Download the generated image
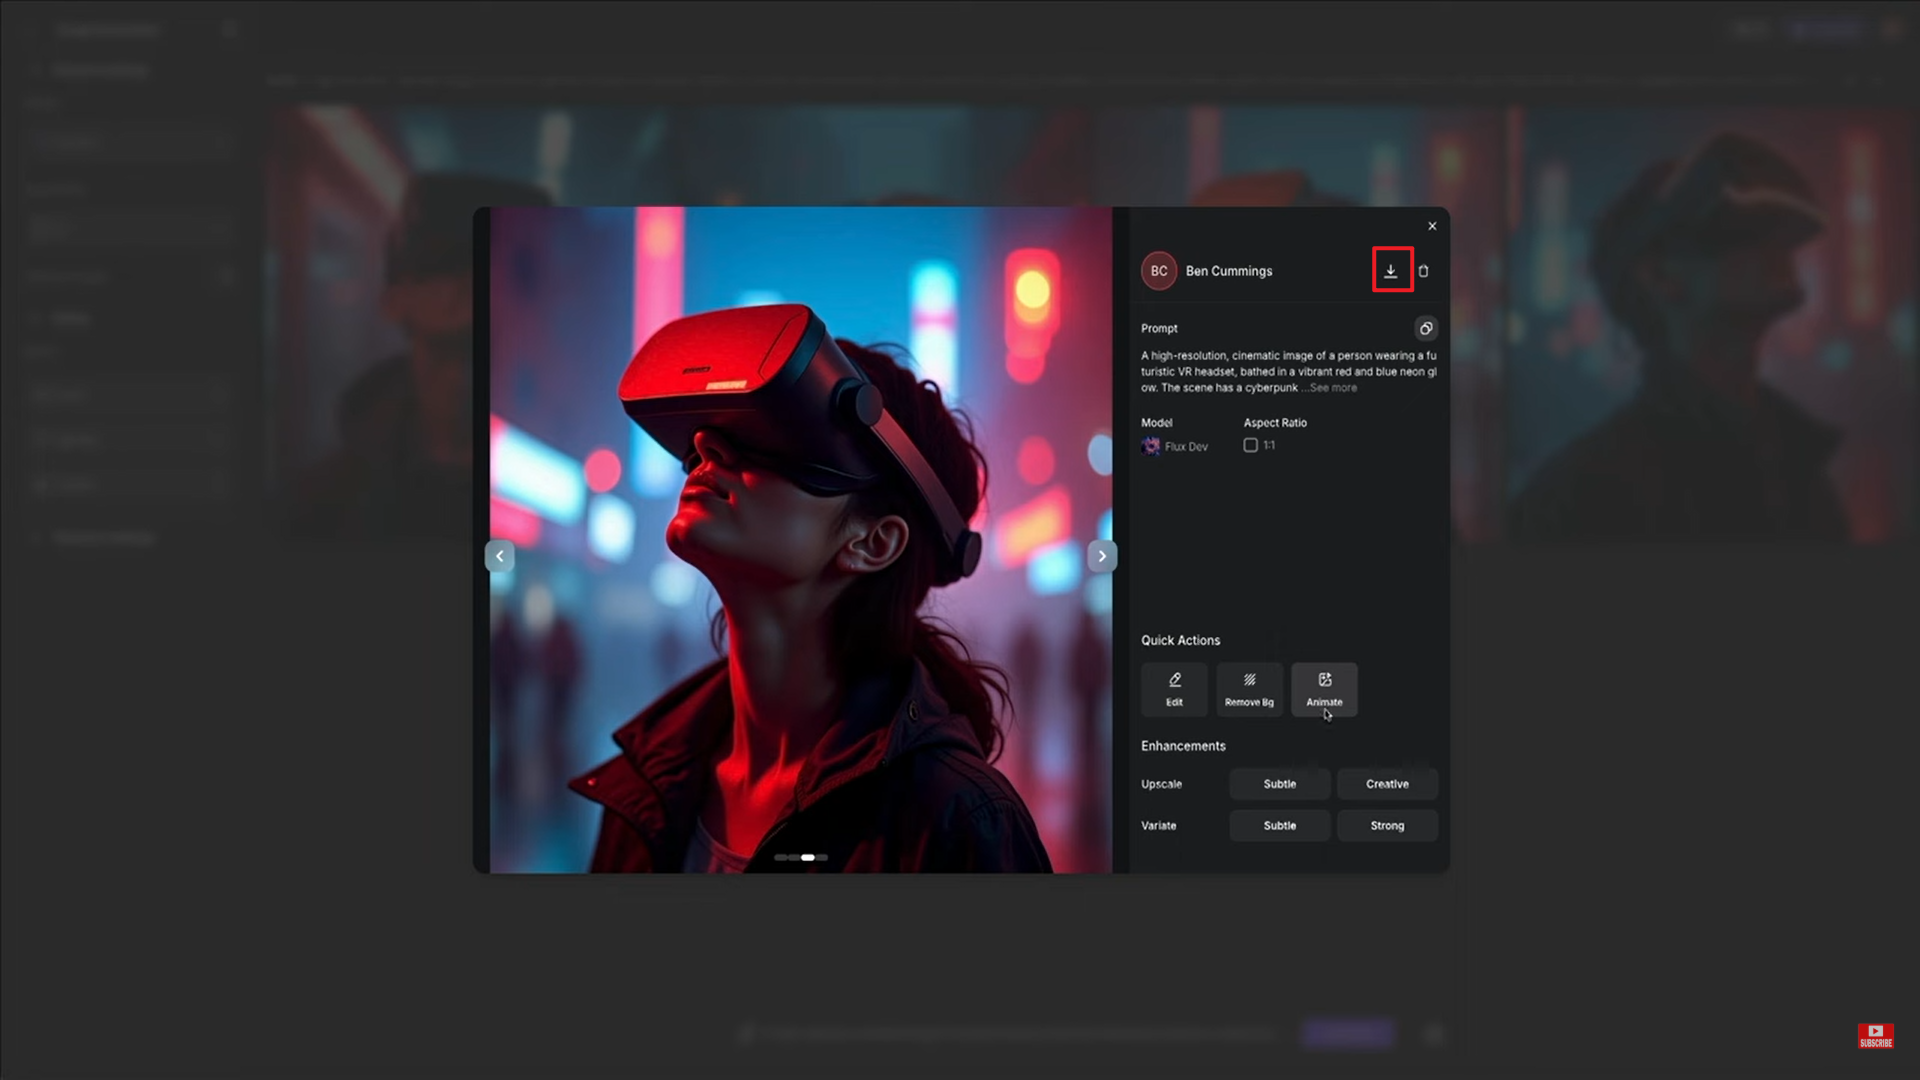This screenshot has height=1080, width=1920. 1391,271
